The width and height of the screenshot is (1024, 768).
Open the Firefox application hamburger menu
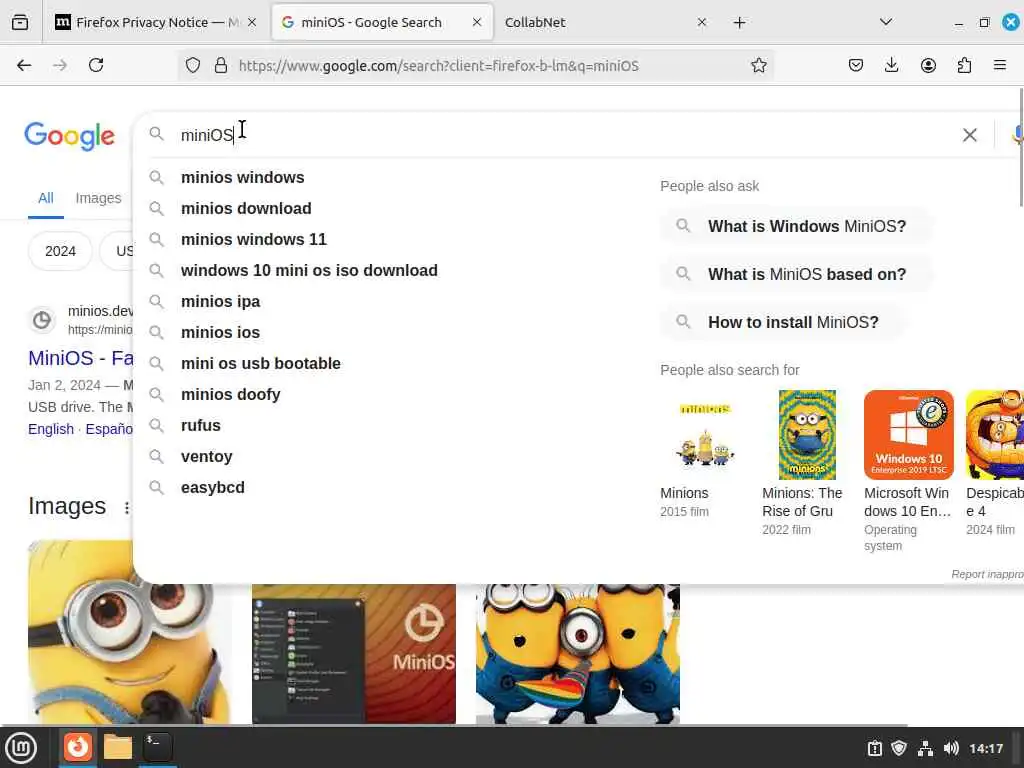click(x=1000, y=65)
